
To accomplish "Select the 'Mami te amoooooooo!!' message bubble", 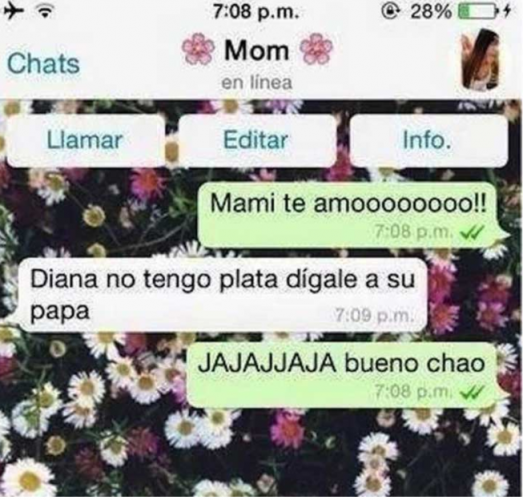I will [351, 214].
